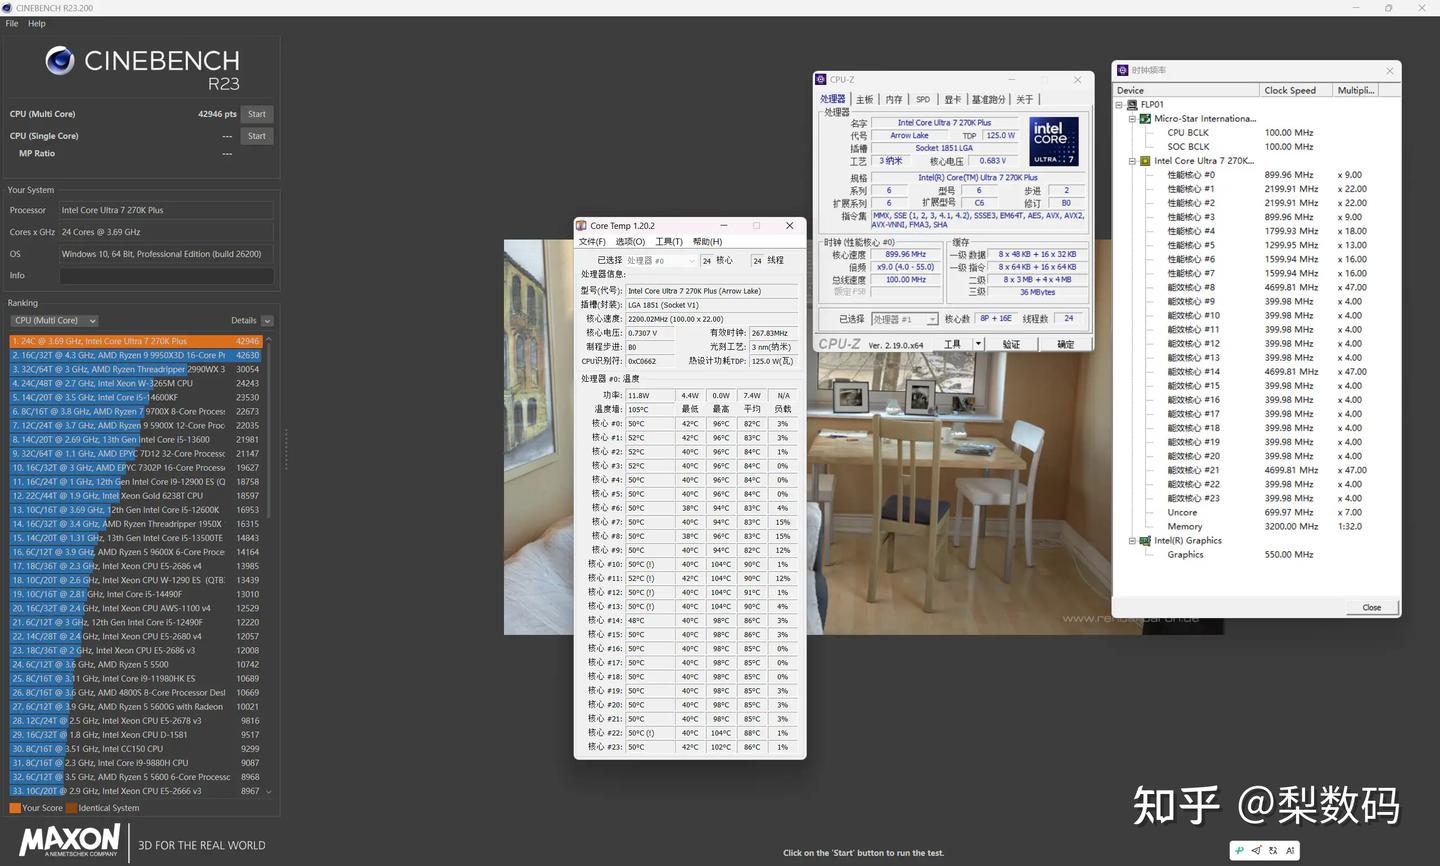Click the 验证 button in CPU-Z
The image size is (1440, 866).
tap(1012, 344)
